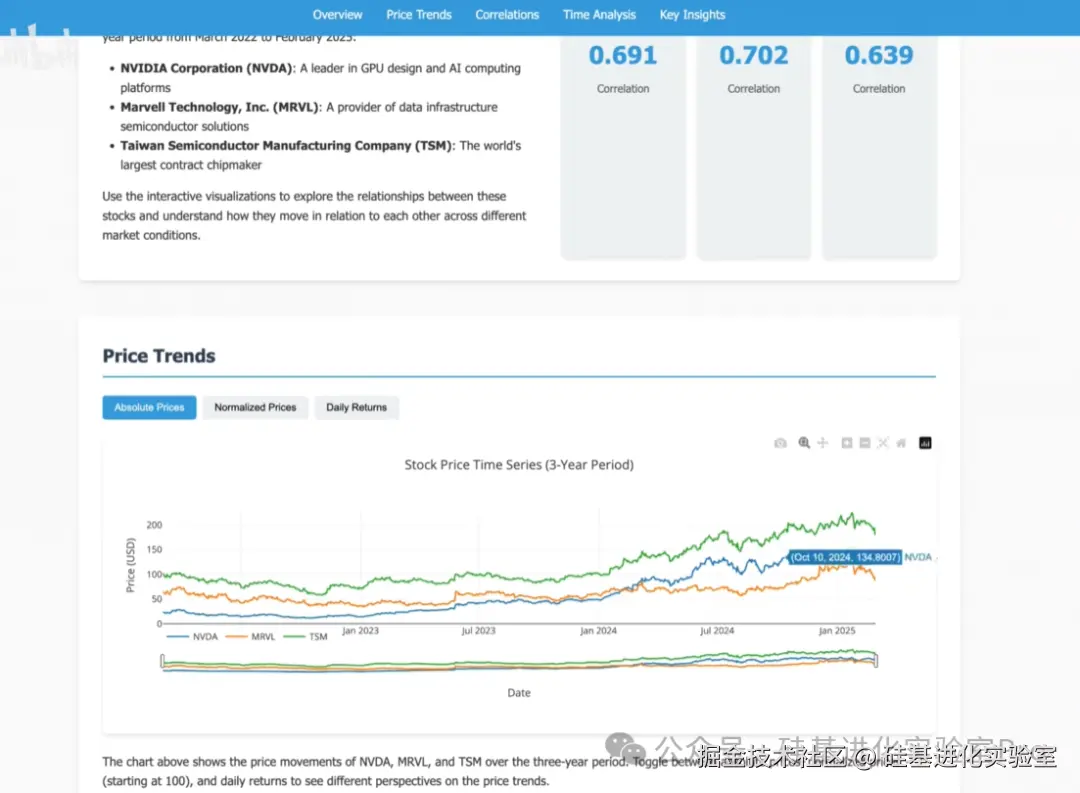Click the Autoscale modebar icon
This screenshot has height=793, width=1080.
[883, 443]
